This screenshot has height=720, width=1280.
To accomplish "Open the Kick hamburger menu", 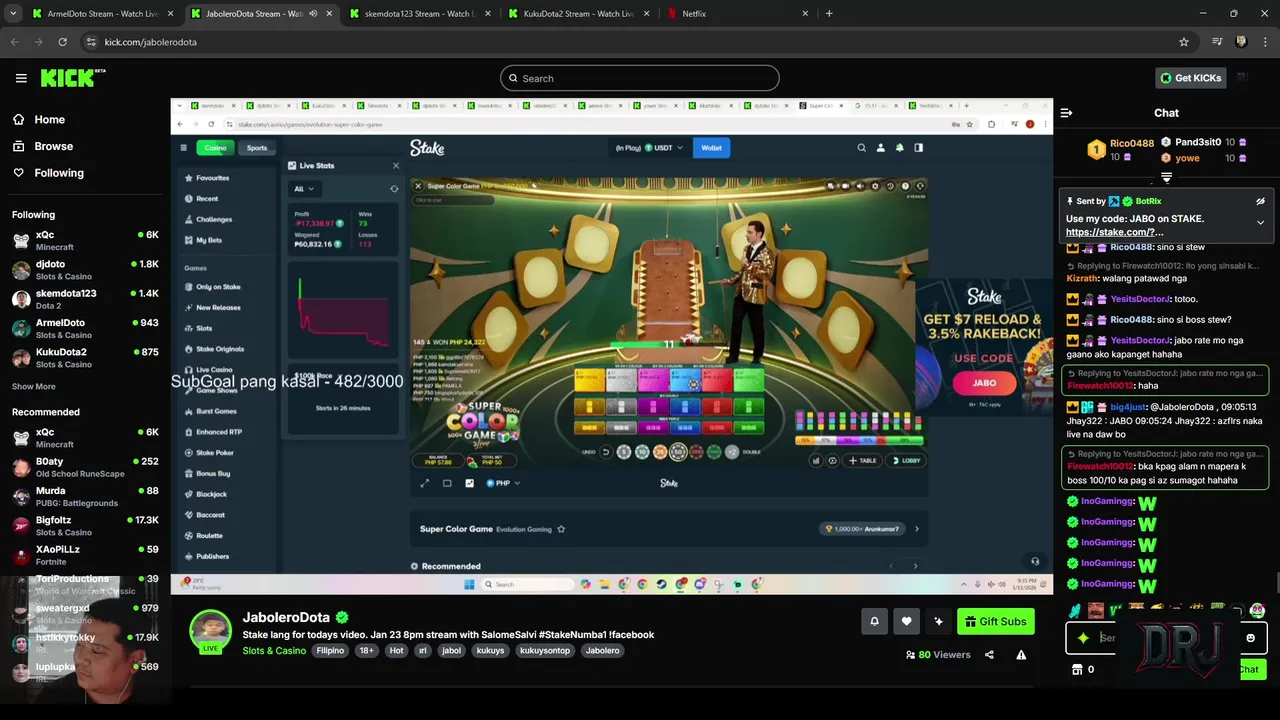I will [21, 78].
